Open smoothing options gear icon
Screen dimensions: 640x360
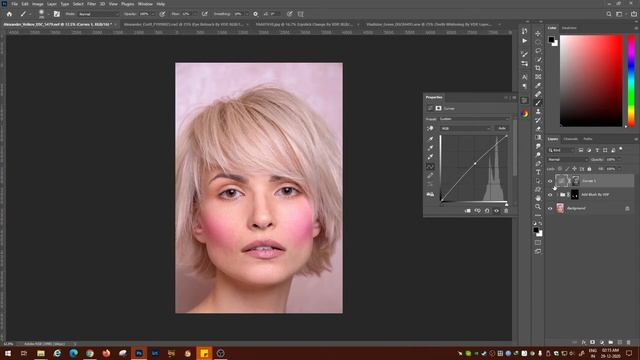[x=256, y=14]
